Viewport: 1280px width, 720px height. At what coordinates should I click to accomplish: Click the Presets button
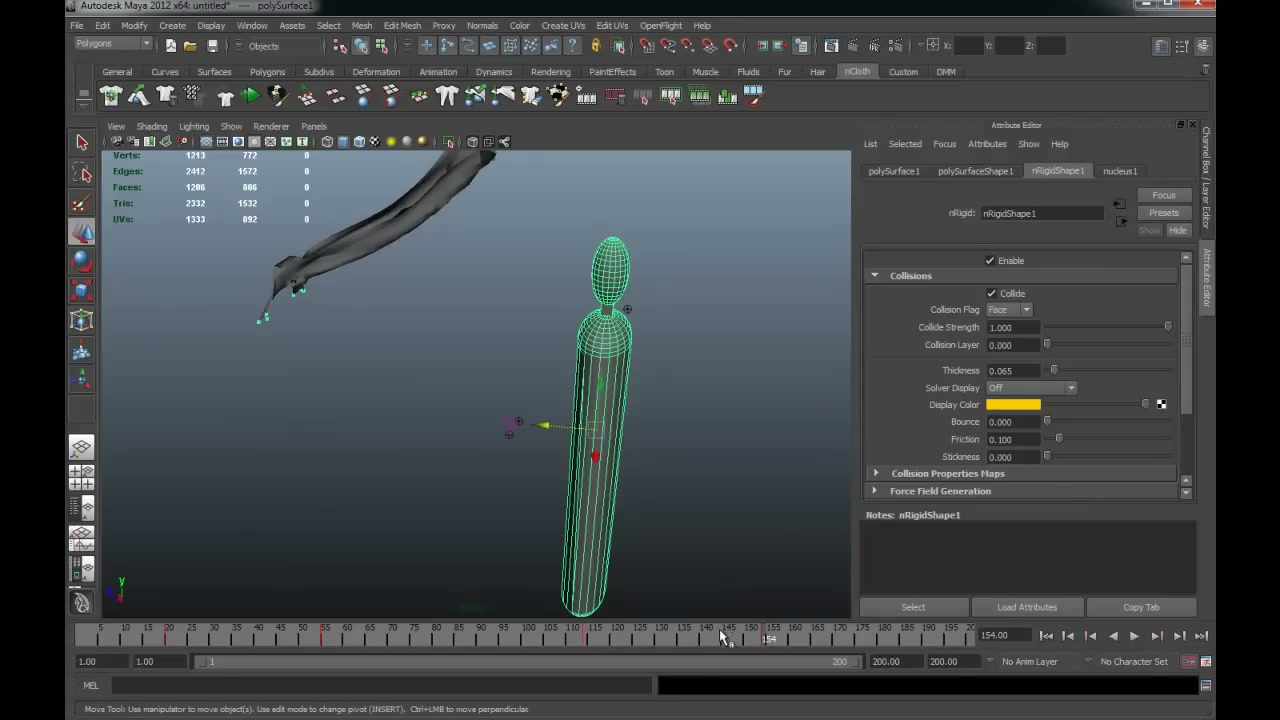[1164, 213]
